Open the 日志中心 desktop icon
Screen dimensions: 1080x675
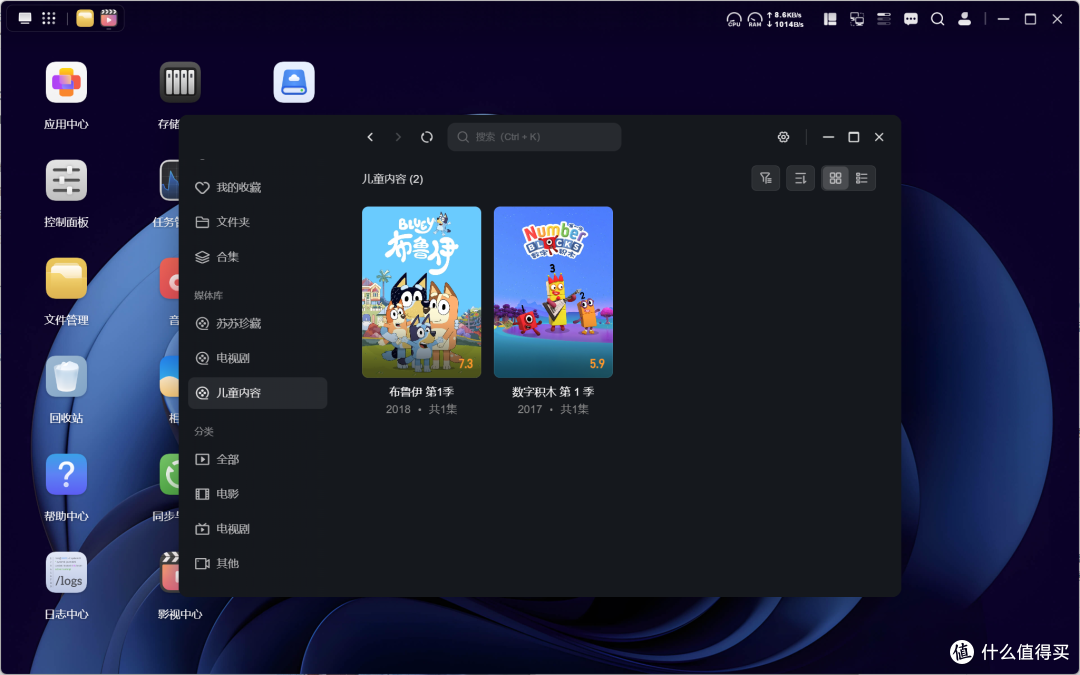coord(66,572)
